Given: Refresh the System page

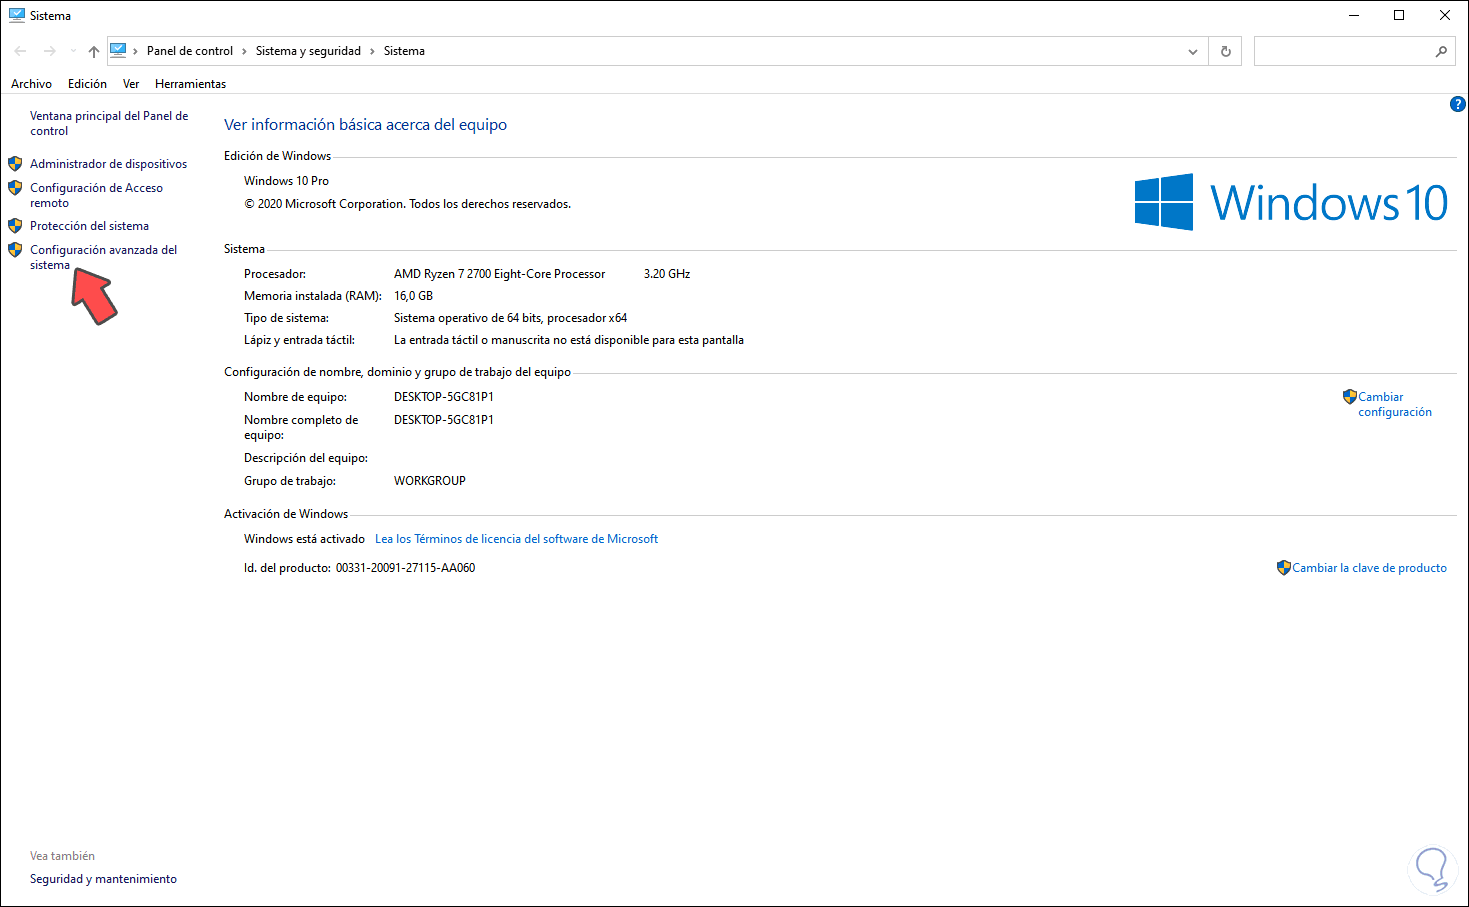Looking at the screenshot, I should pyautogui.click(x=1226, y=51).
